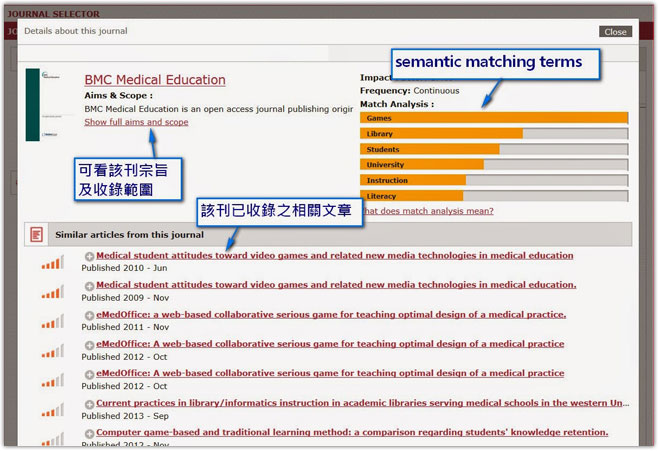Expand the article published 2010 - Jun
This screenshot has height=451, width=659.
pyautogui.click(x=89, y=256)
